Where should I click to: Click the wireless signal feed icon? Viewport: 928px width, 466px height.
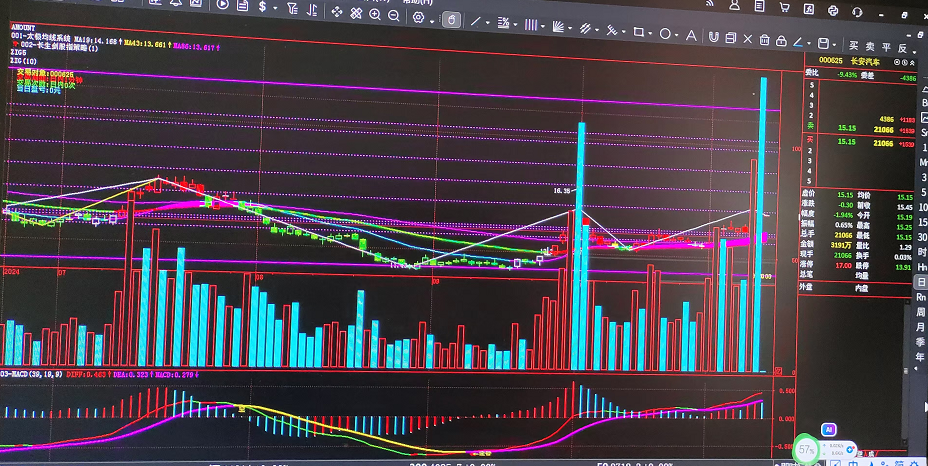point(711,4)
